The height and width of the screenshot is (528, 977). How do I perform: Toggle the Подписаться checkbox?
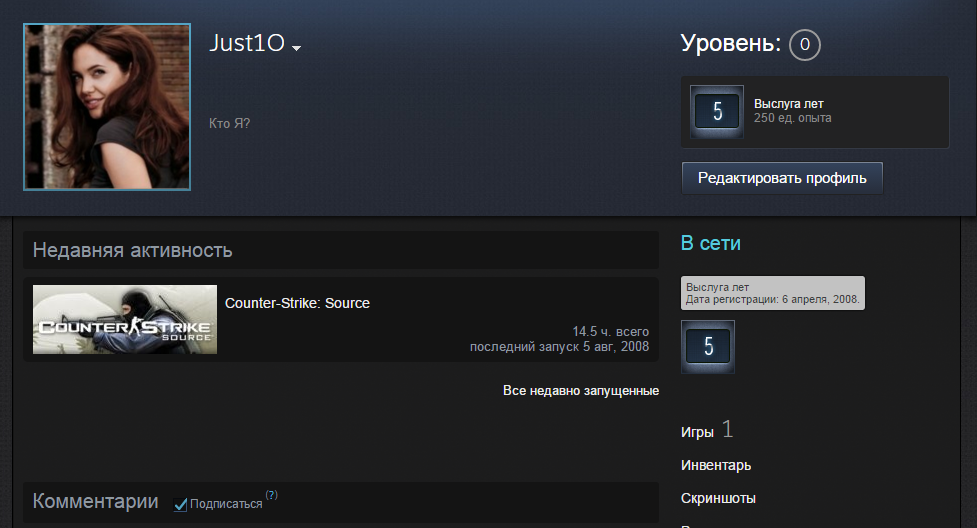[x=180, y=504]
